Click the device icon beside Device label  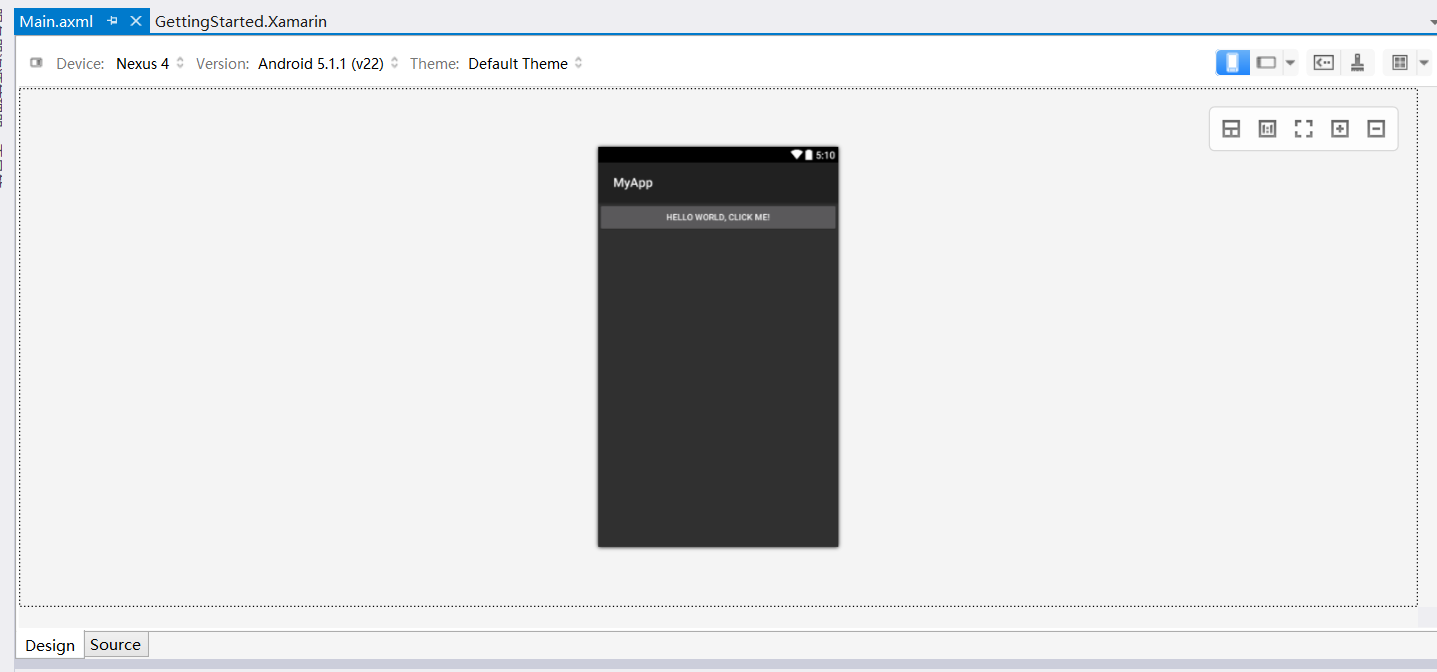click(x=37, y=63)
